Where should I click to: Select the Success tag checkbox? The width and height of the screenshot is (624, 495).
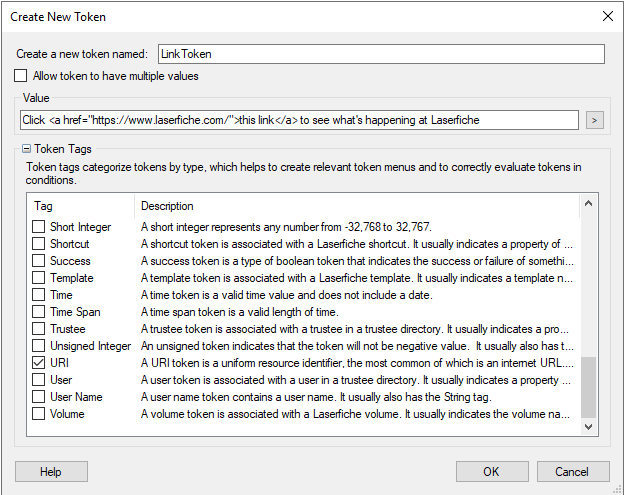38,261
